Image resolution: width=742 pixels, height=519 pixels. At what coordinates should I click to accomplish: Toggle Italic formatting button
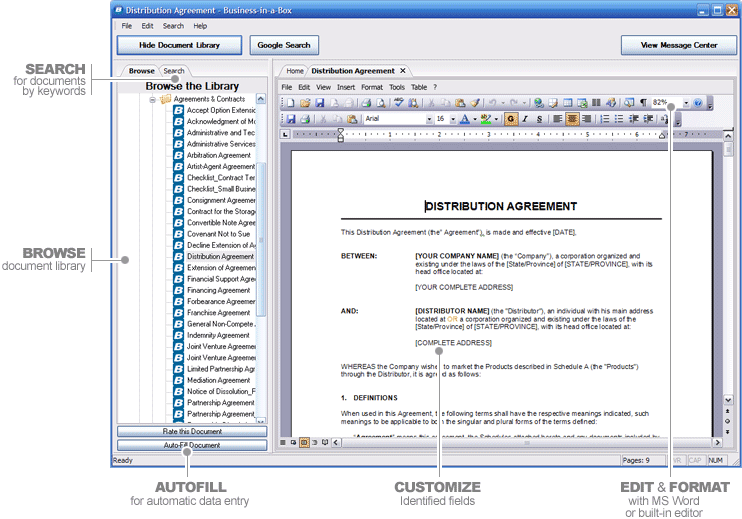tap(524, 119)
